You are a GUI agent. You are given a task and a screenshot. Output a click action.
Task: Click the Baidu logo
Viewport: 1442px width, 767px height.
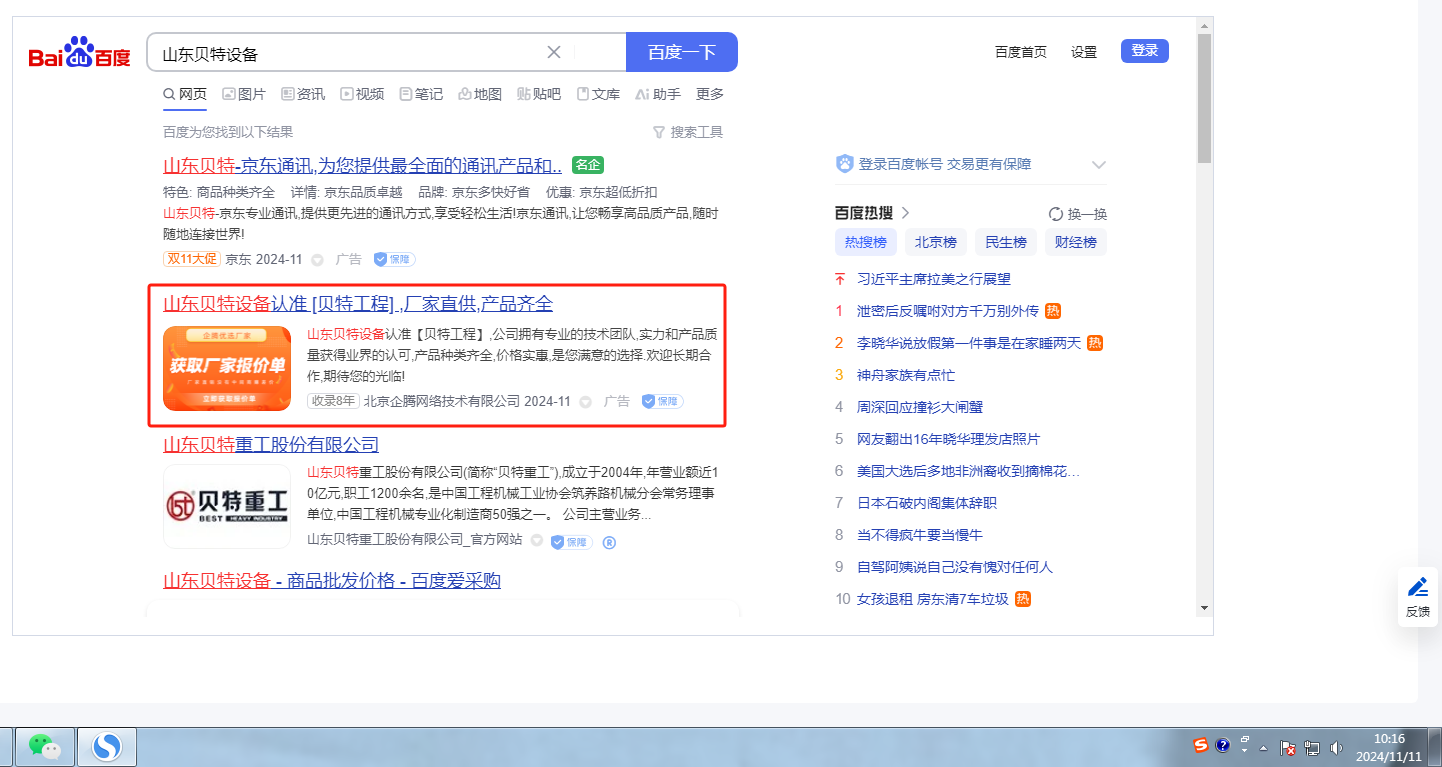click(80, 53)
